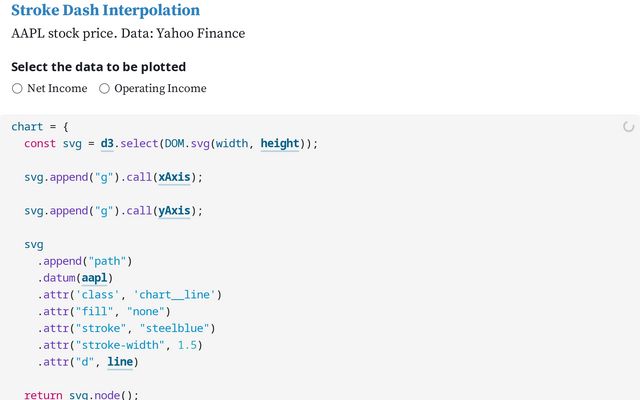Open the Stroke Dash Interpolation title link
Screen dimensions: 640x400
(106, 10)
